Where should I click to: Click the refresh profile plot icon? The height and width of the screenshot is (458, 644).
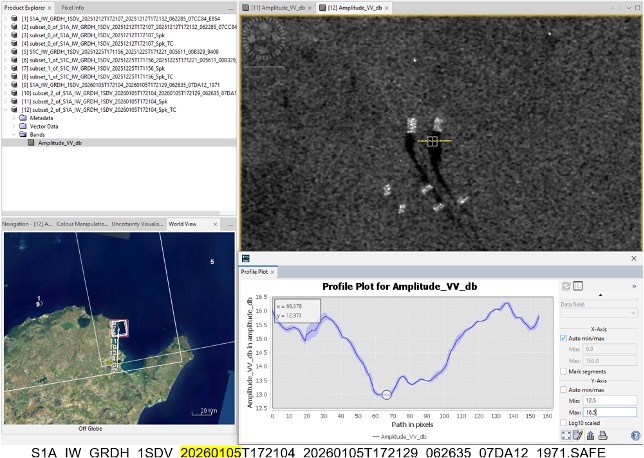(x=566, y=286)
